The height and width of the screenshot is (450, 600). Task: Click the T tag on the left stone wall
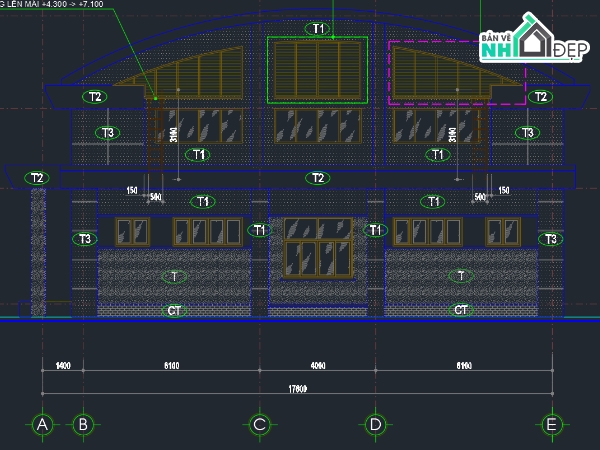tap(174, 276)
